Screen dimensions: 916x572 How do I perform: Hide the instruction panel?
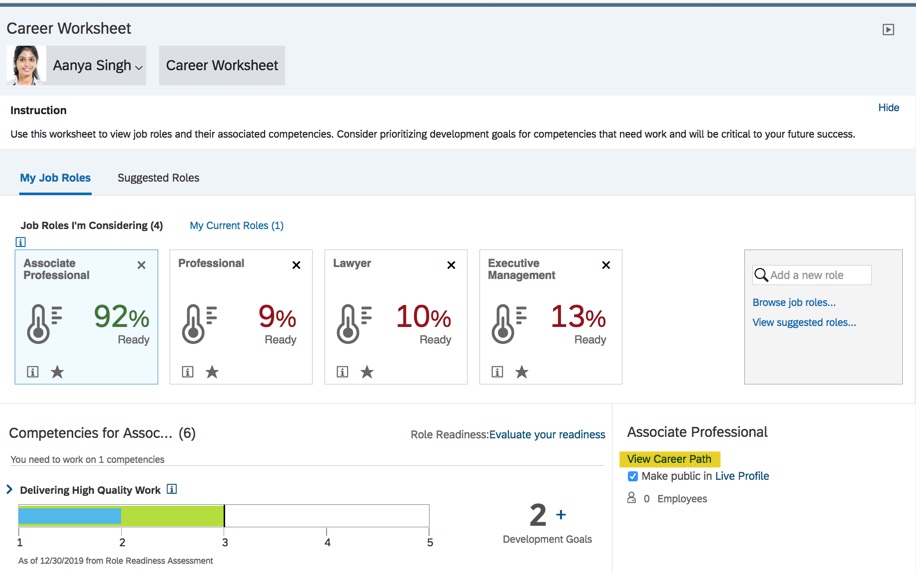pos(888,108)
